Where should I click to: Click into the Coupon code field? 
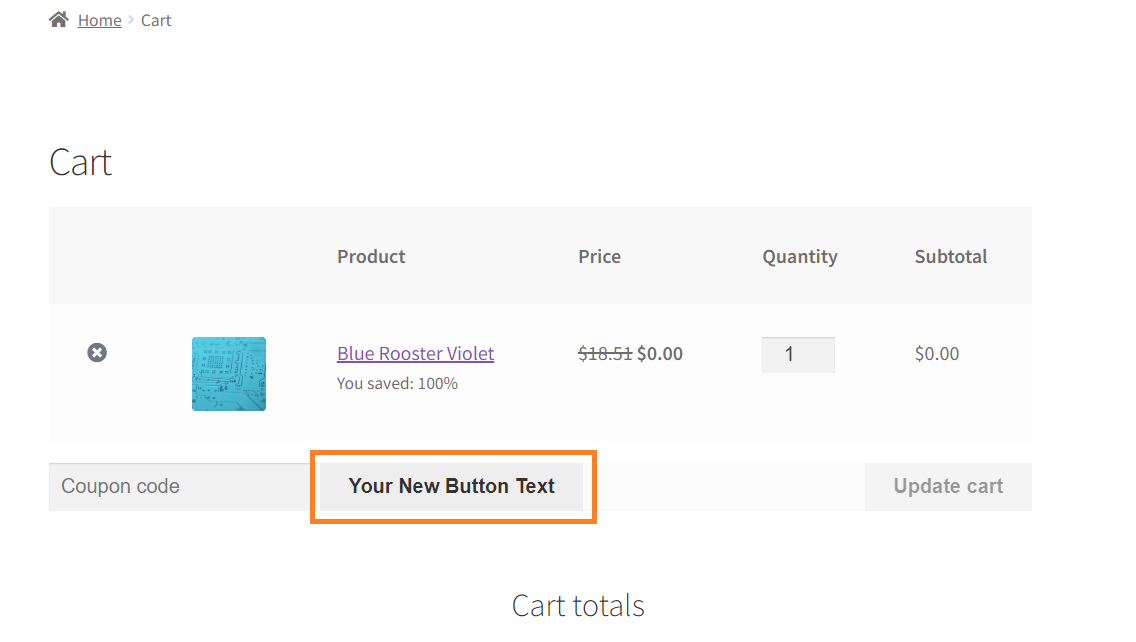pyautogui.click(x=180, y=487)
